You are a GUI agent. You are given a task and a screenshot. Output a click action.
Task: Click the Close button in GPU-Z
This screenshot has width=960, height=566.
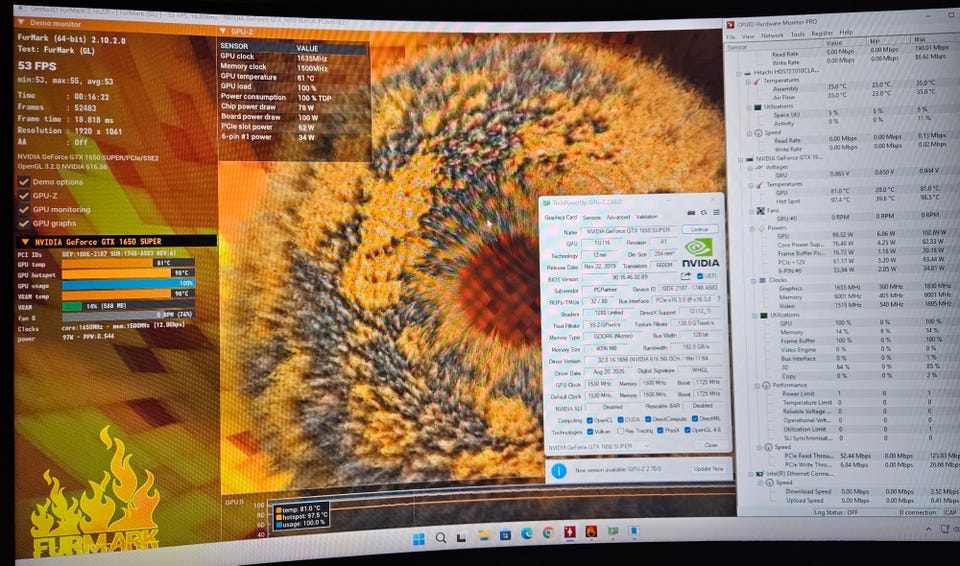click(710, 445)
